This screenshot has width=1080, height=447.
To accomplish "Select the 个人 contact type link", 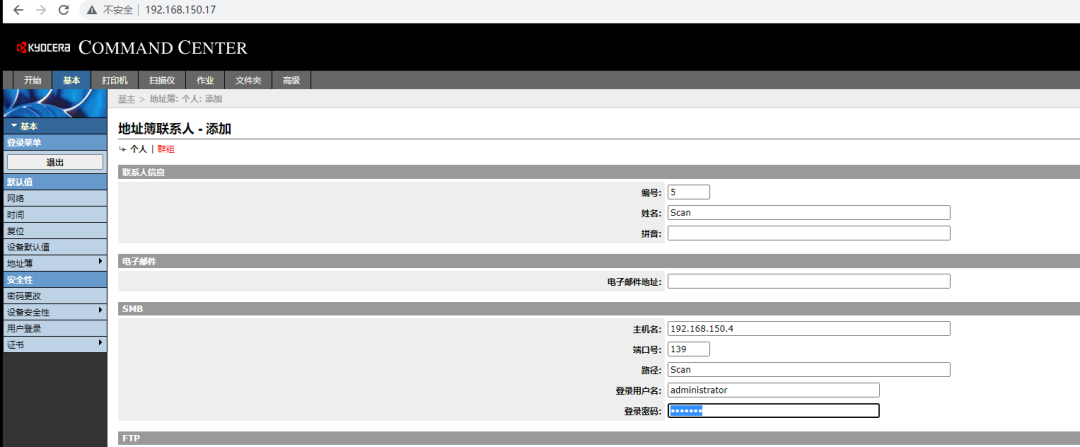I will [138, 149].
